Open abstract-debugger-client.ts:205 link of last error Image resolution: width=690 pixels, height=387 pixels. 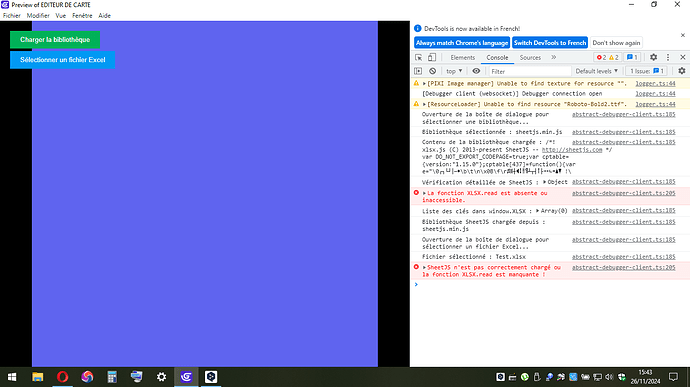624,267
